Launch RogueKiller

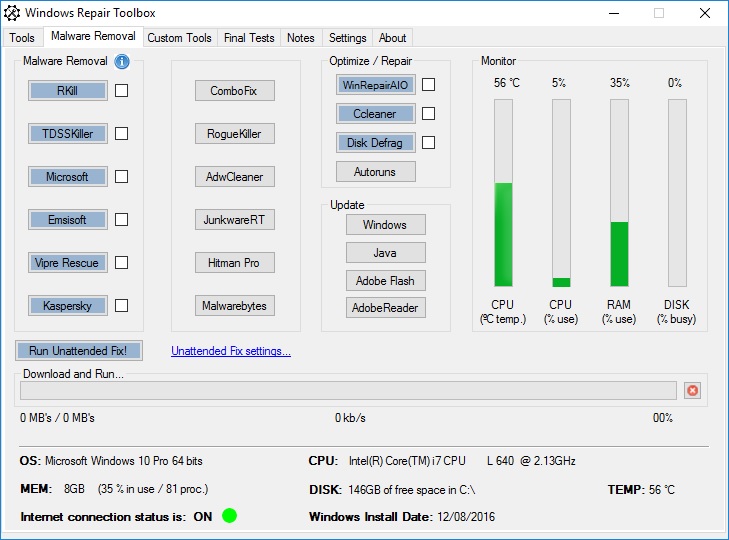pyautogui.click(x=235, y=133)
